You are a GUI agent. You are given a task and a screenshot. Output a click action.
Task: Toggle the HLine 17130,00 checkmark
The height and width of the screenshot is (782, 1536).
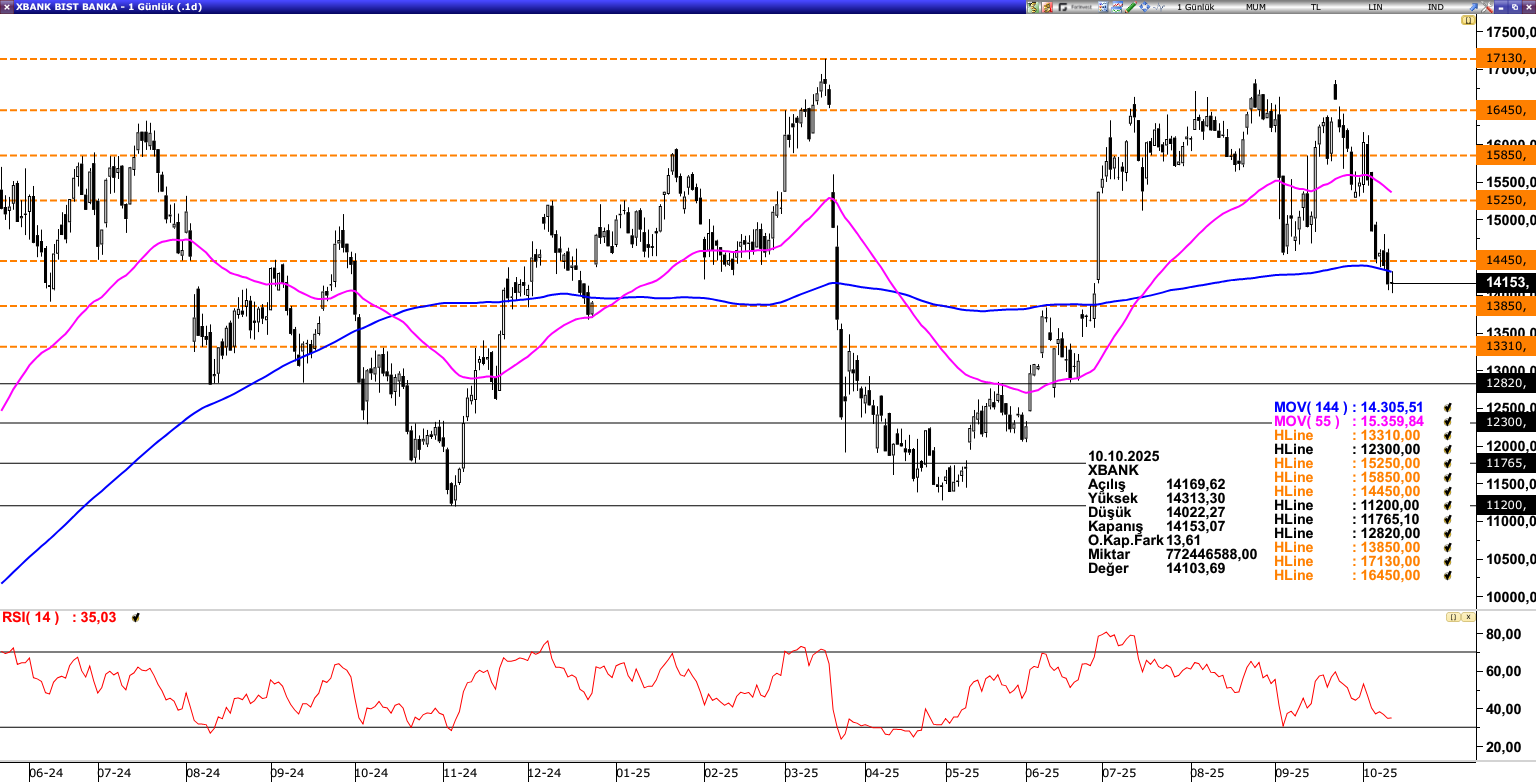(1446, 562)
